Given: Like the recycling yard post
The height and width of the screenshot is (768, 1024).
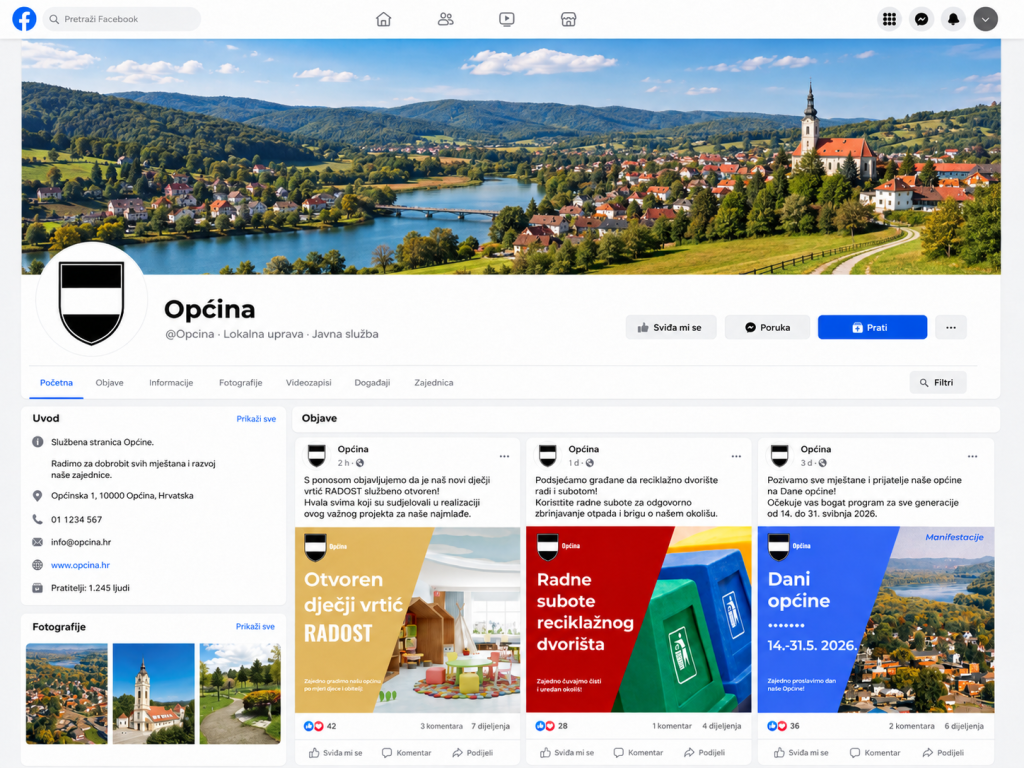Looking at the screenshot, I should 567,753.
